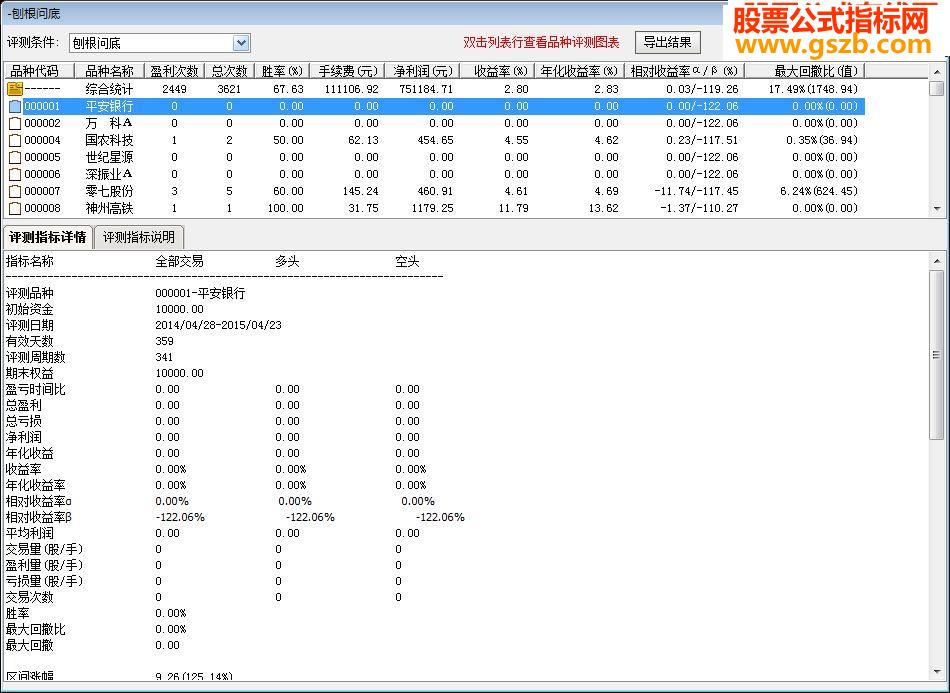Click the document icon for 000006 深振业A

tap(15, 174)
